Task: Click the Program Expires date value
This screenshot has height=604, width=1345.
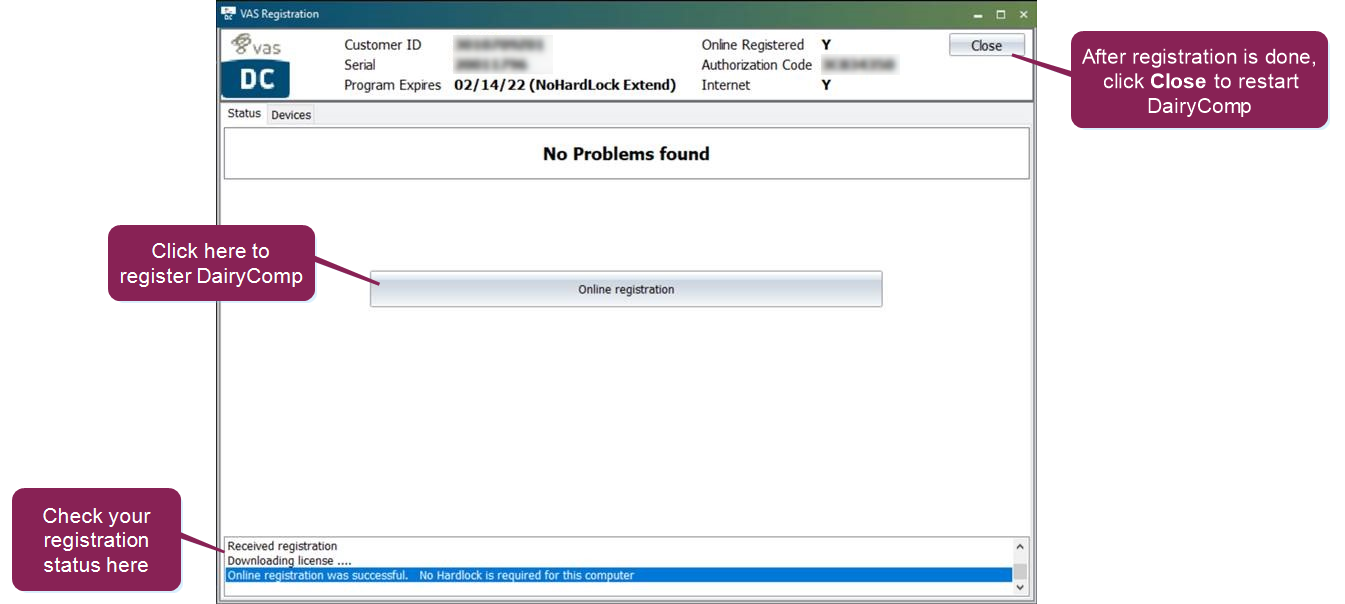Action: 565,85
